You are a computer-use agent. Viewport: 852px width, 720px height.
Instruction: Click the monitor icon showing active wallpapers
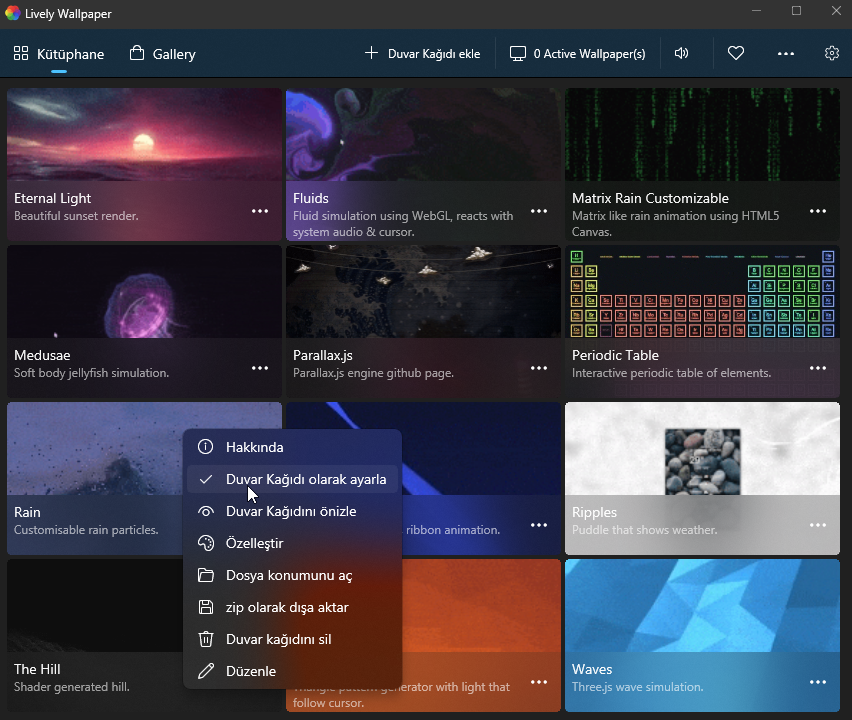(x=518, y=53)
